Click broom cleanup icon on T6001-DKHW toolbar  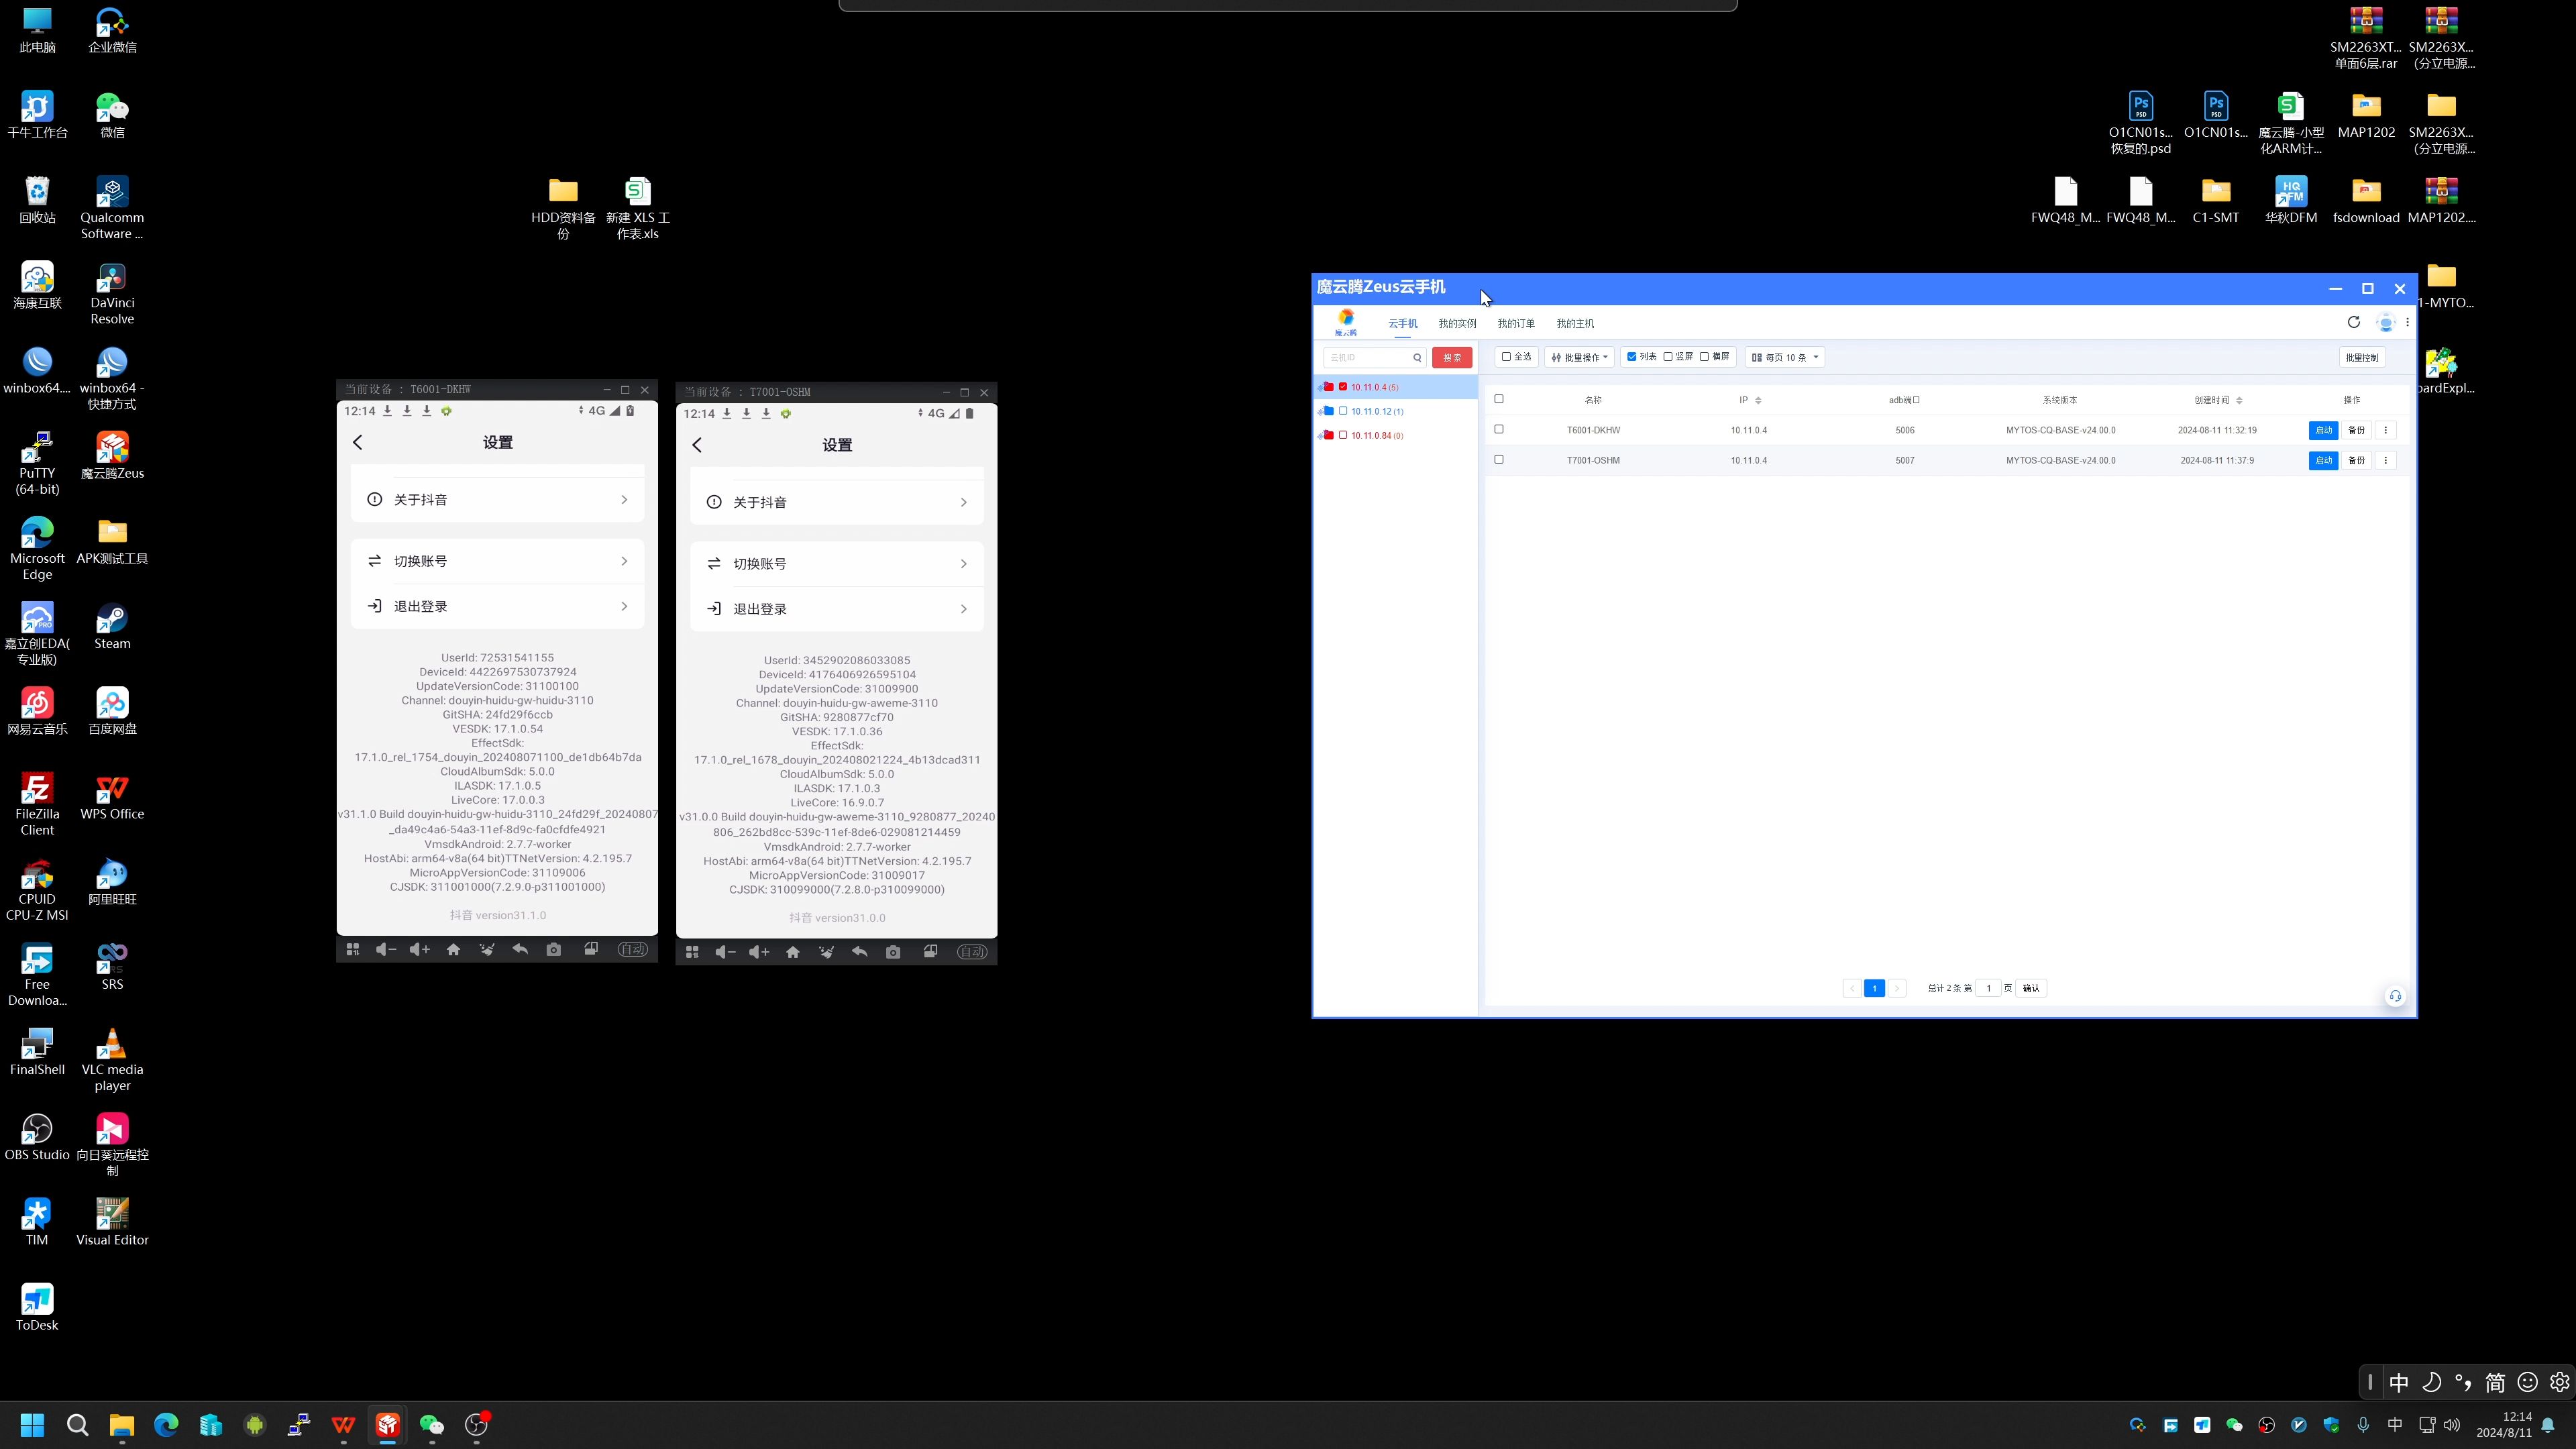[x=487, y=950]
